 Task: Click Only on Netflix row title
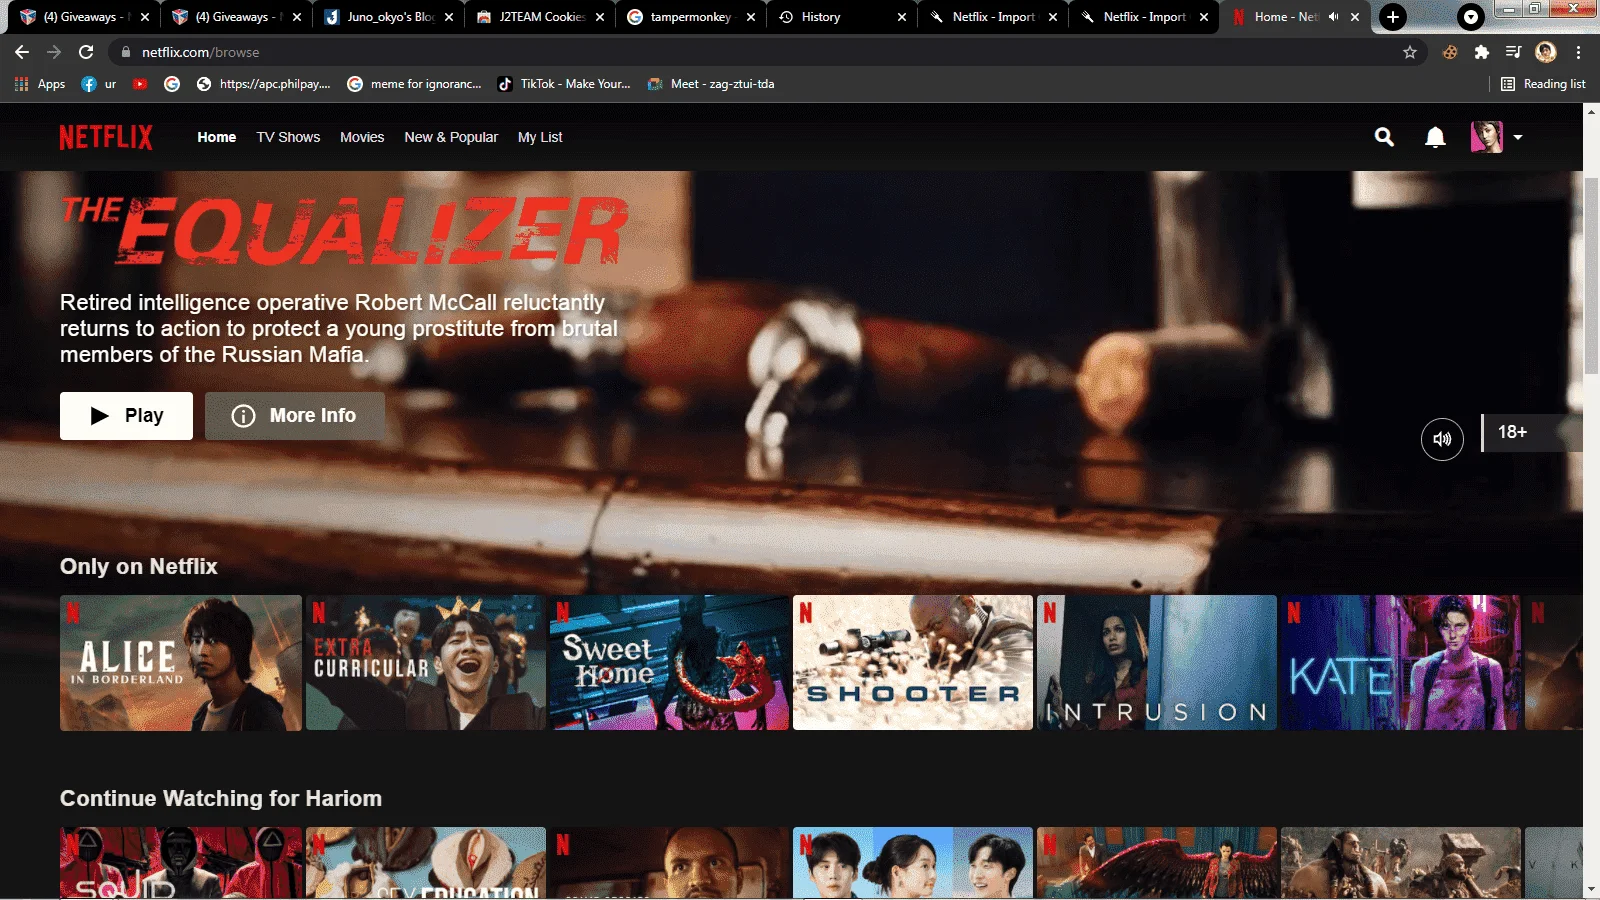pos(139,566)
